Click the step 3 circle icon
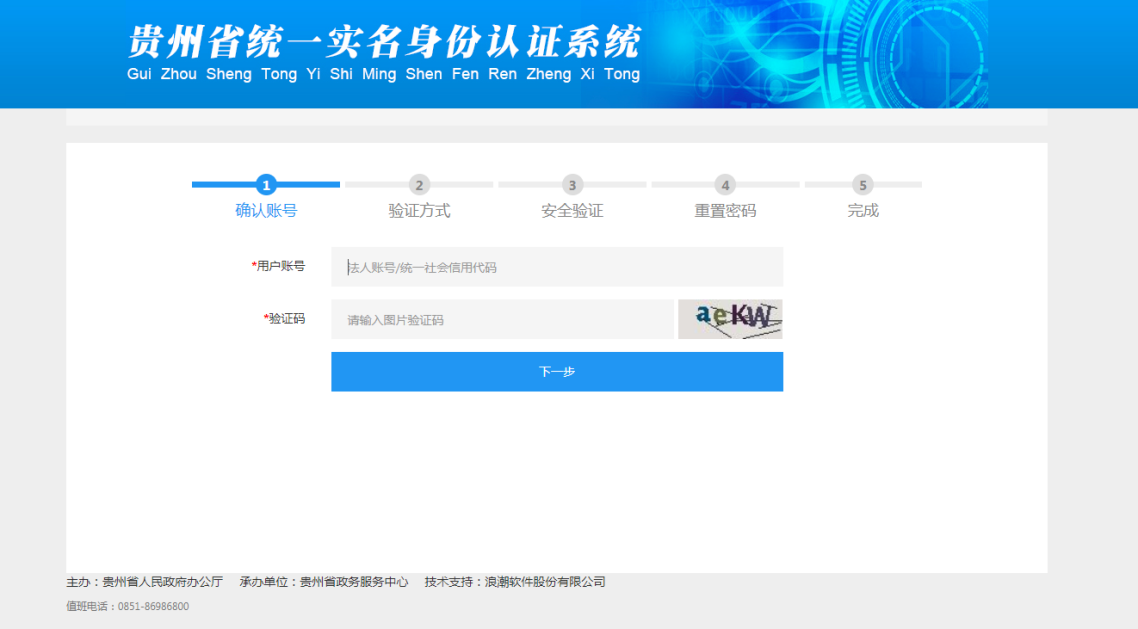1138x629 pixels. tap(572, 185)
